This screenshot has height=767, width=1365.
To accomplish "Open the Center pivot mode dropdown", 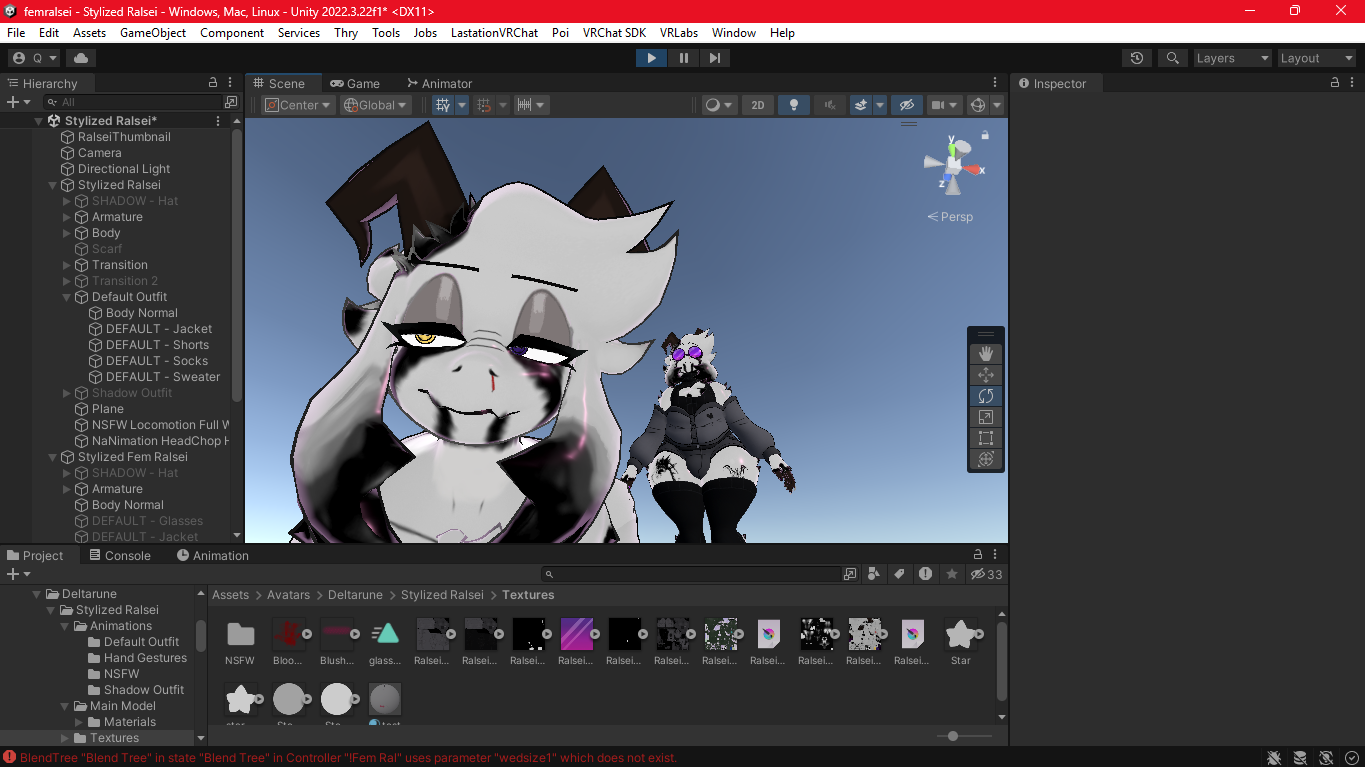I will pos(298,105).
